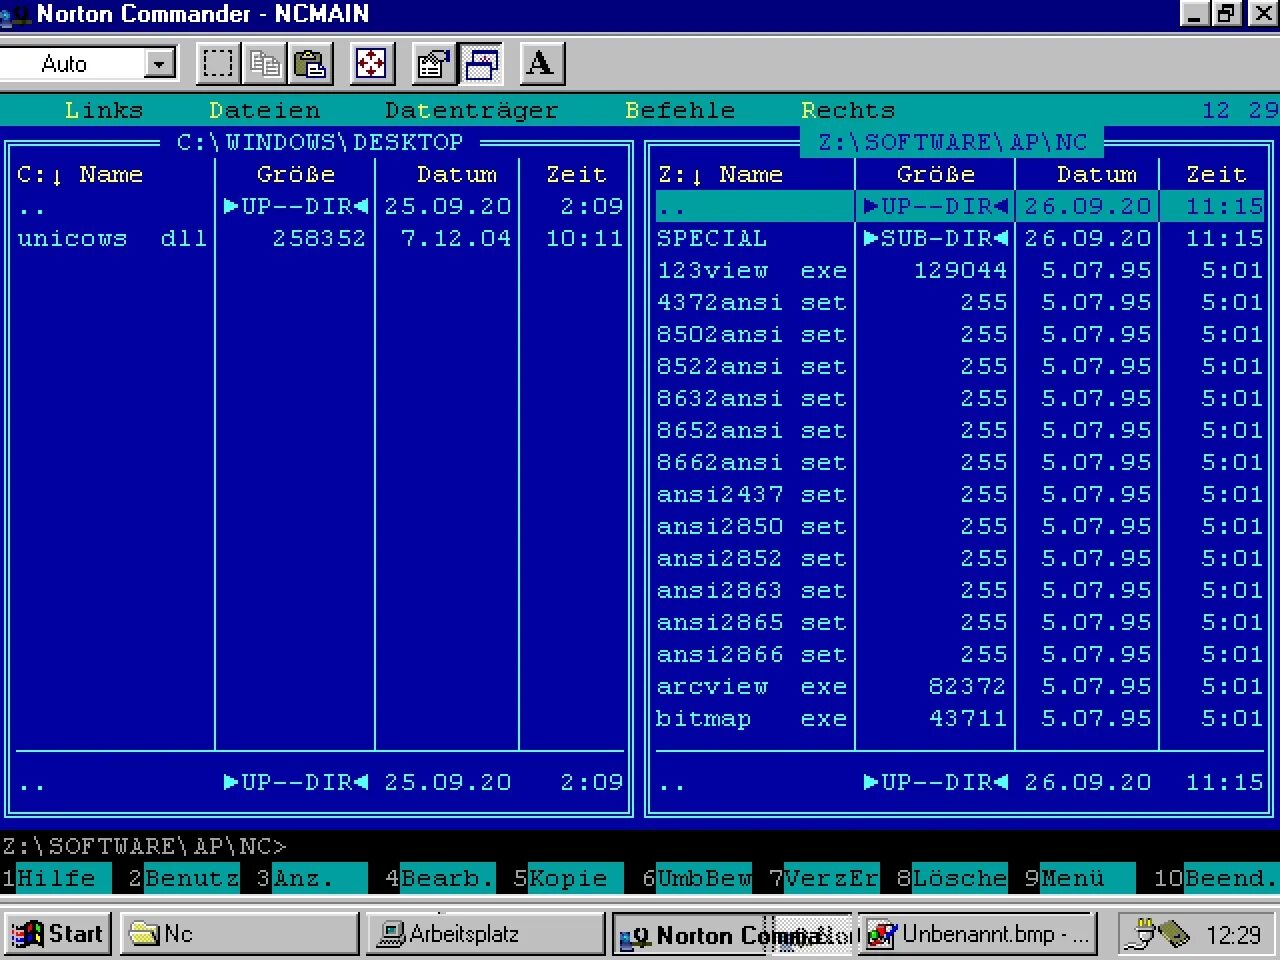
Task: Select ansi2863 set file
Action: [x=960, y=590]
